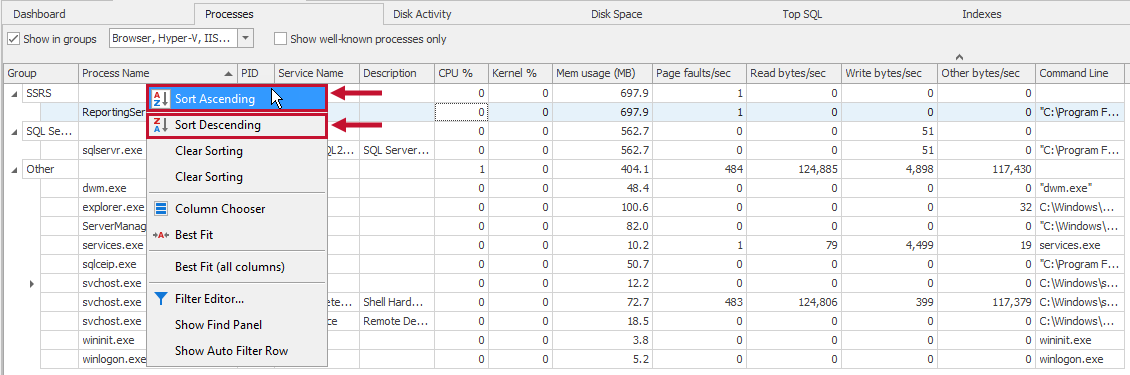Click the 100.6 memory usage cell

coord(602,207)
